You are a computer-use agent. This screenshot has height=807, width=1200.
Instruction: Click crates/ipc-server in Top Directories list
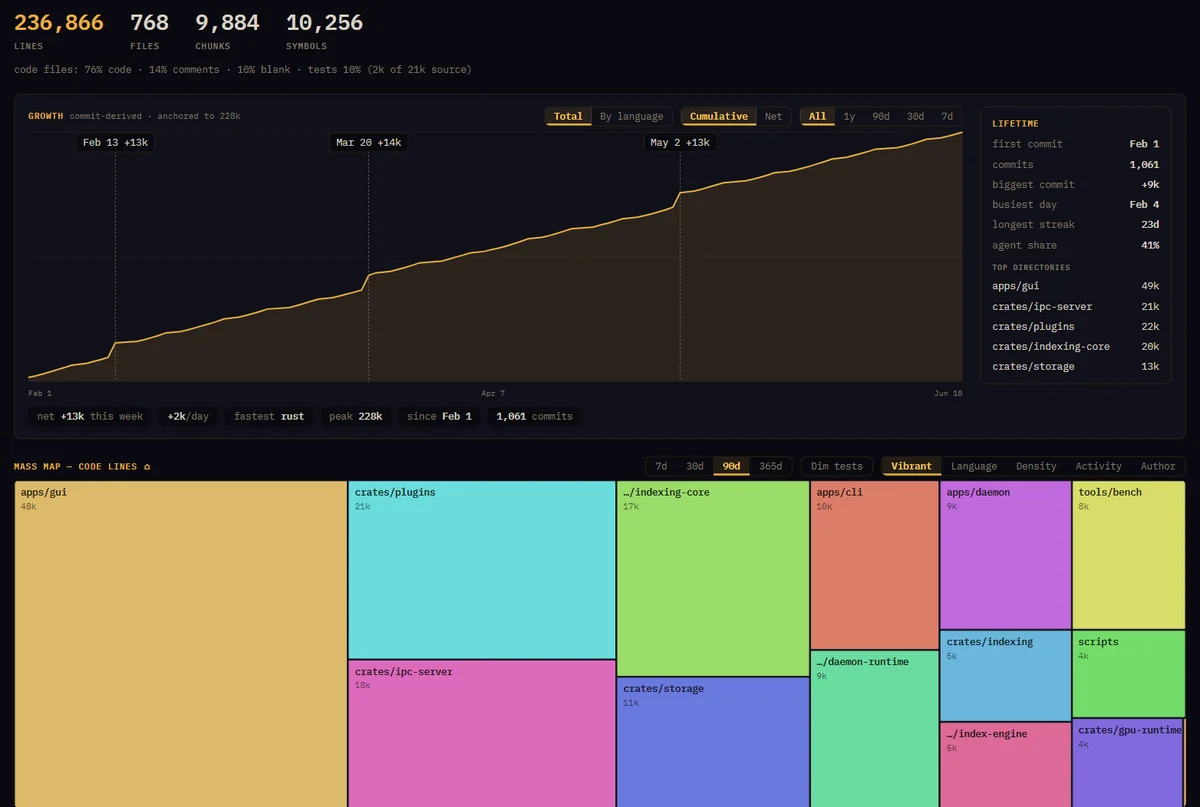point(1076,306)
